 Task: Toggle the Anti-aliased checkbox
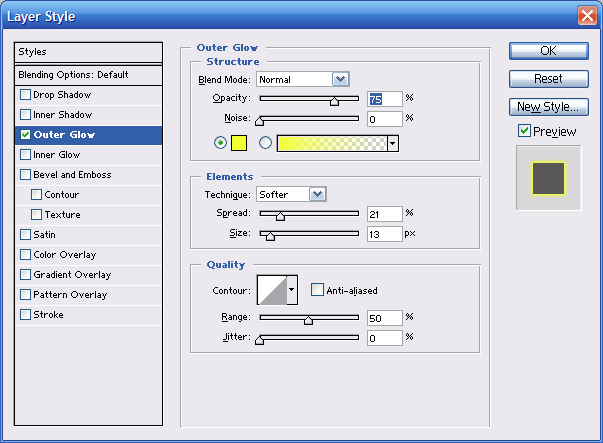click(x=317, y=290)
